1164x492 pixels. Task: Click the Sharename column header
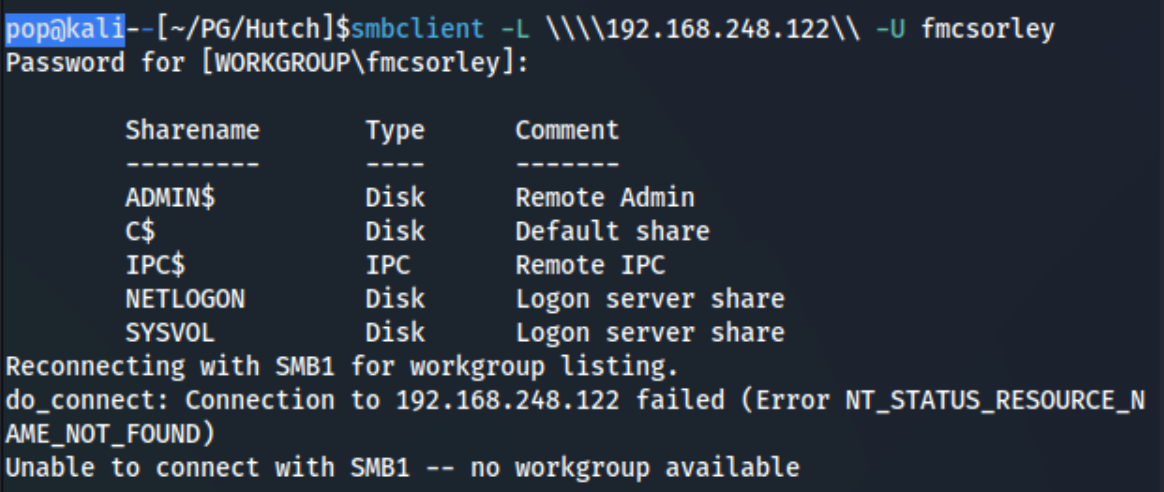(x=192, y=131)
